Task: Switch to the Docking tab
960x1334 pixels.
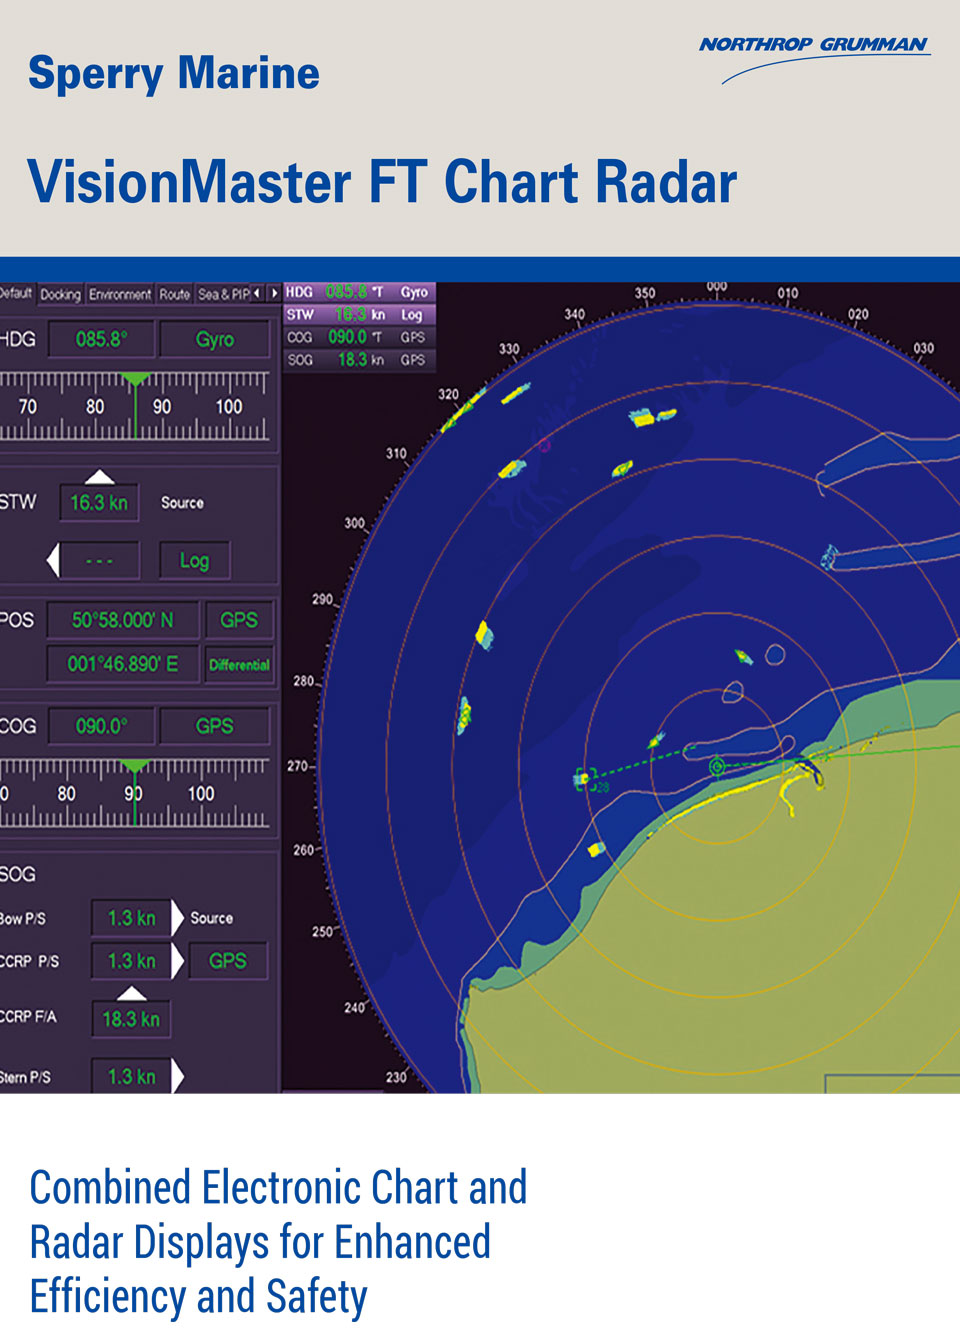Action: 60,294
